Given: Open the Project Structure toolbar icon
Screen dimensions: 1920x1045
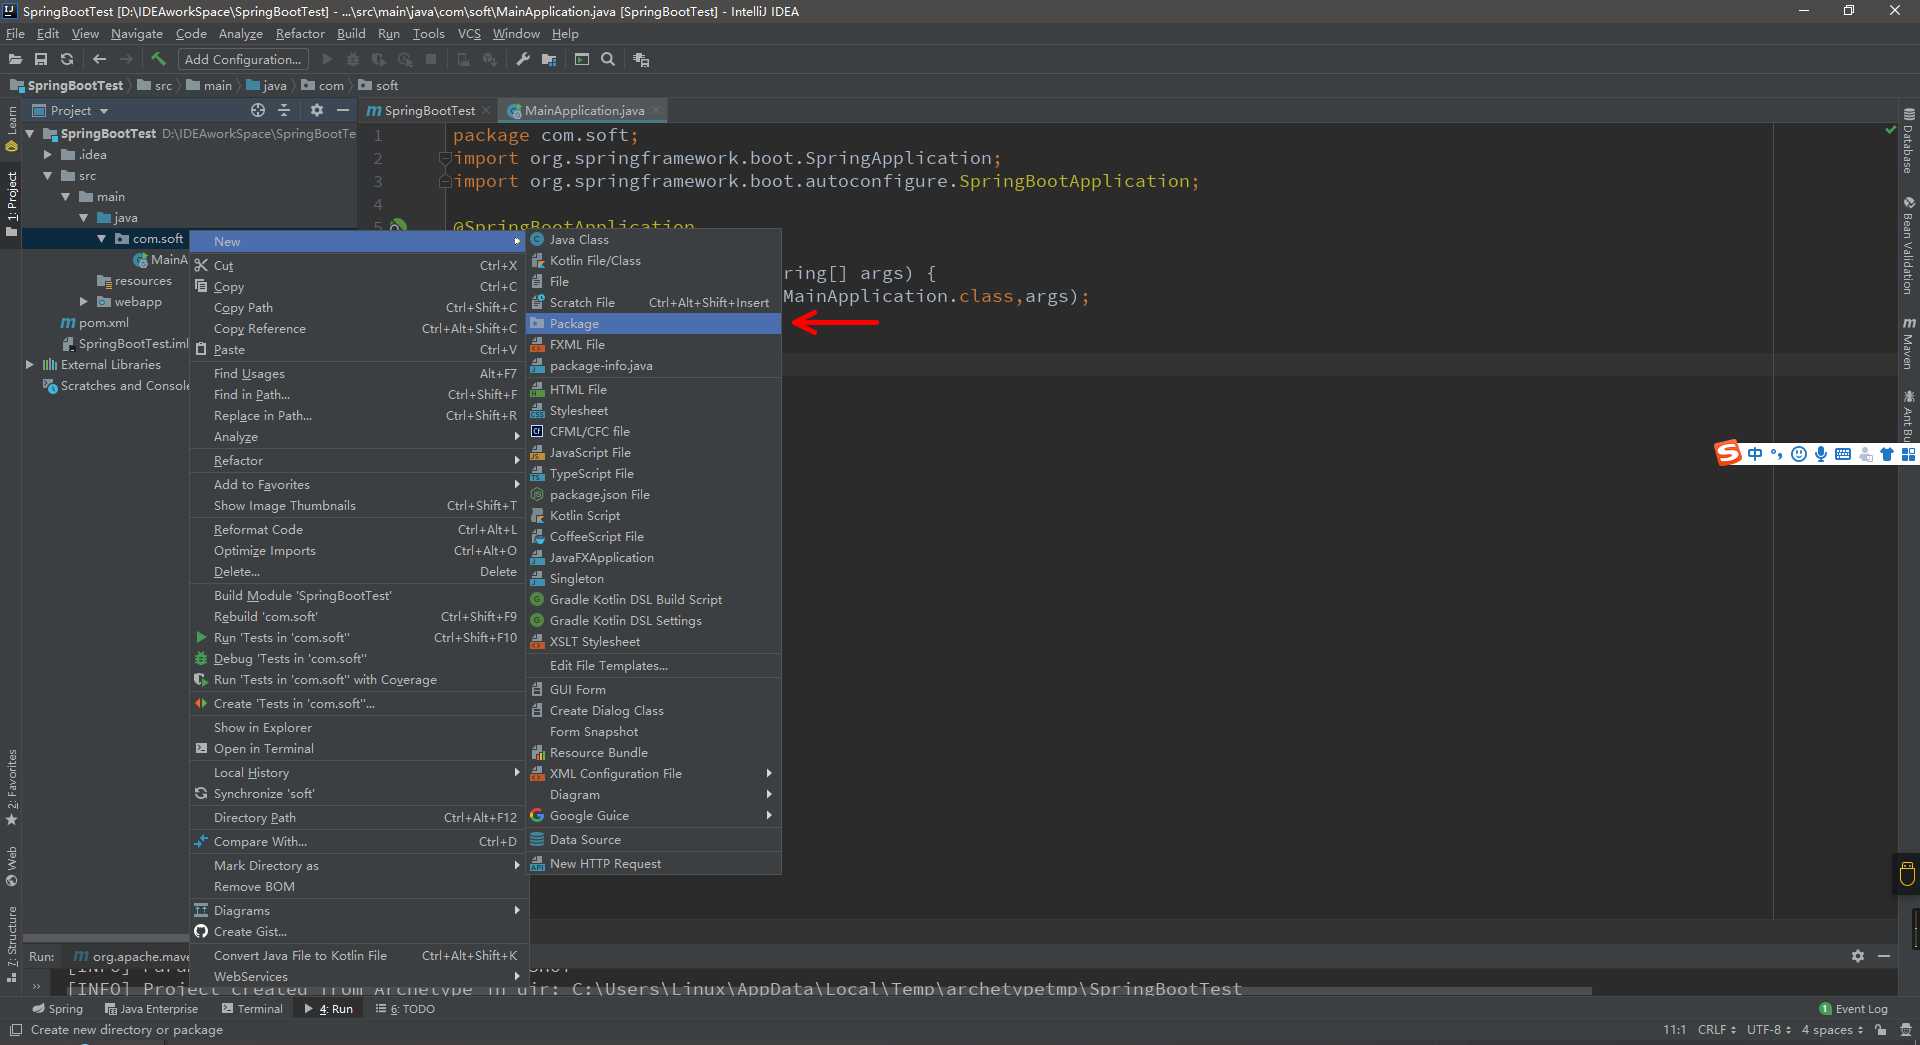Looking at the screenshot, I should (549, 60).
